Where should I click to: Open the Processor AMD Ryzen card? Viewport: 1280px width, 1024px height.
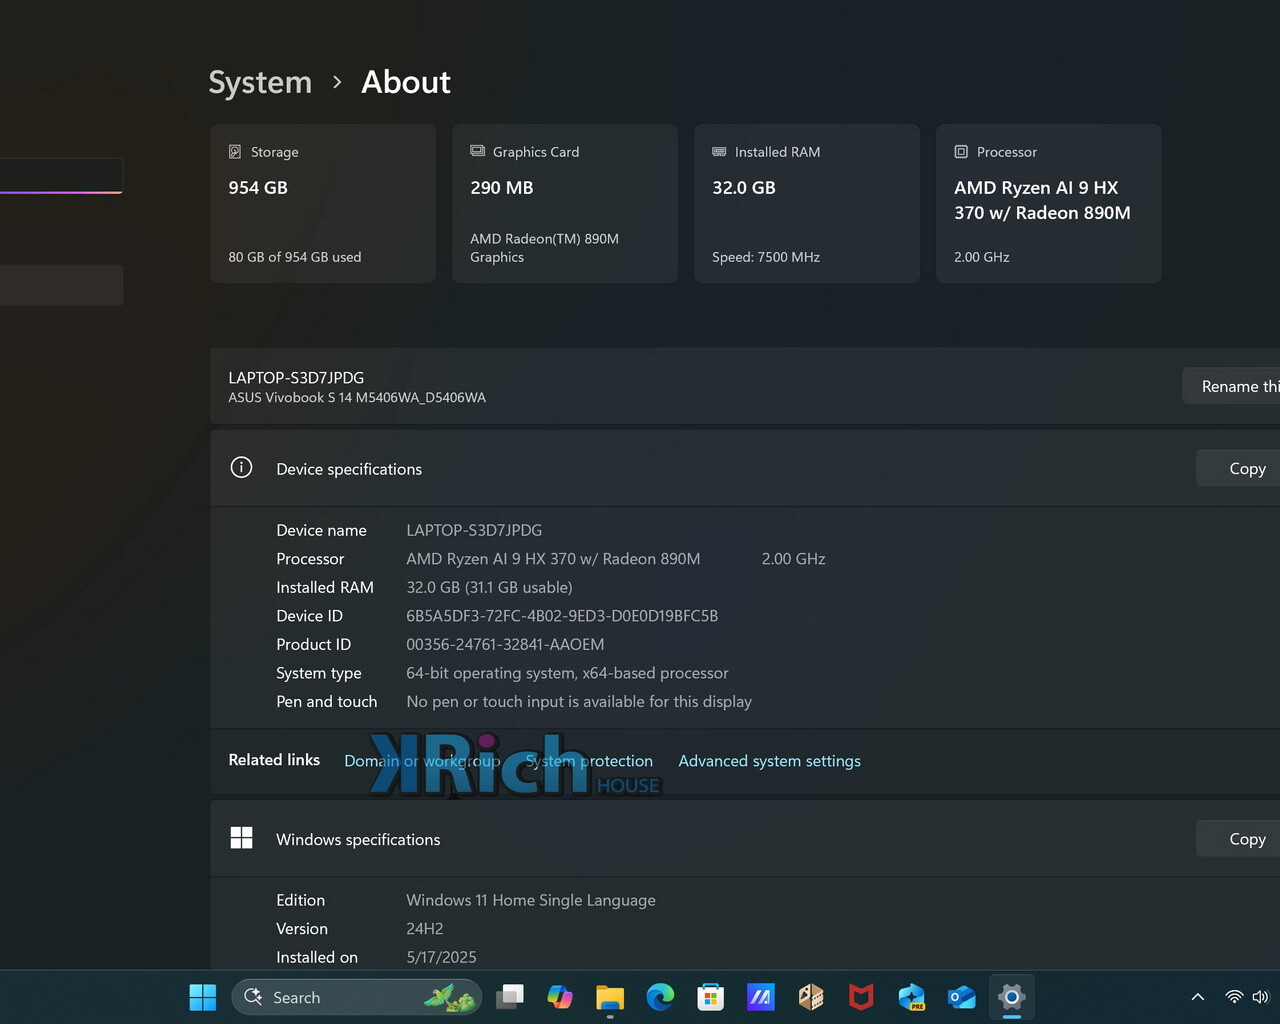1049,203
